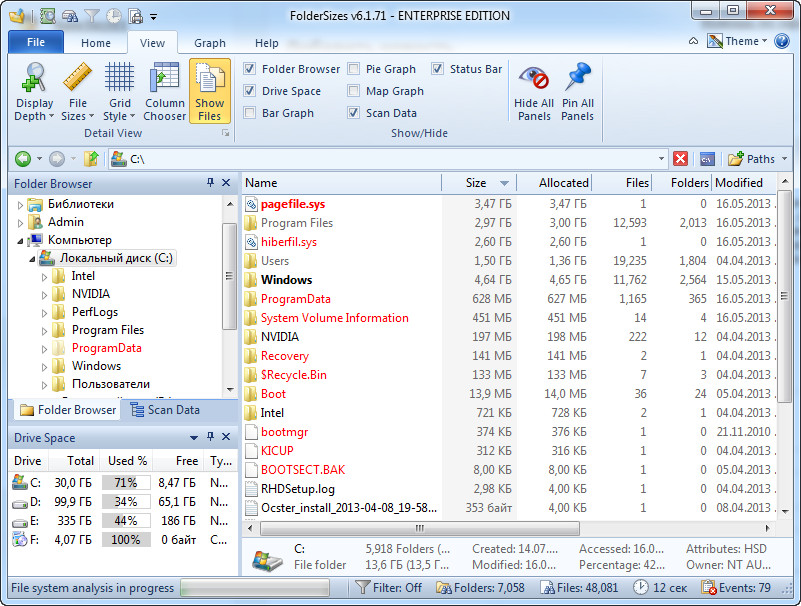Expand the Admin tree node
The height and width of the screenshot is (606, 801).
pos(20,223)
